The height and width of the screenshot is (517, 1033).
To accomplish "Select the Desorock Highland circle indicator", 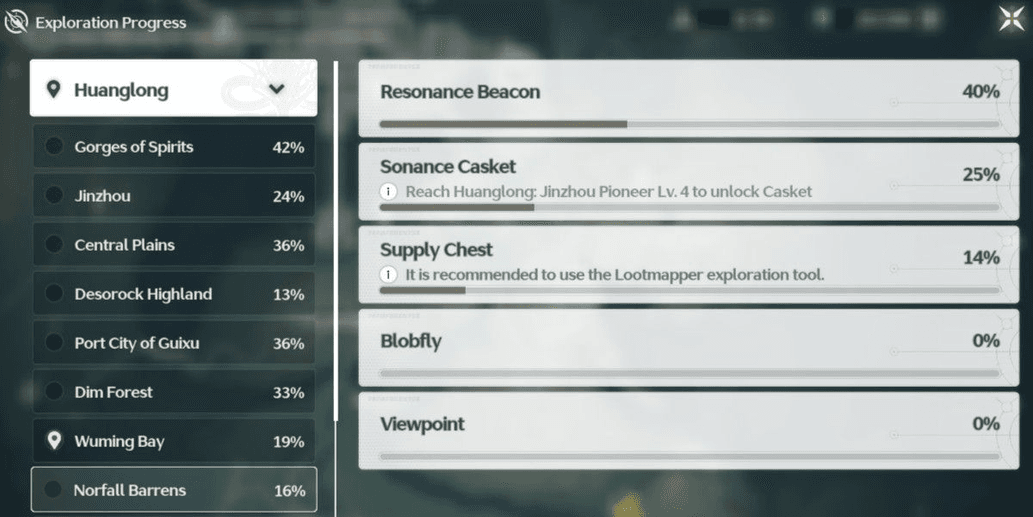I will (54, 293).
